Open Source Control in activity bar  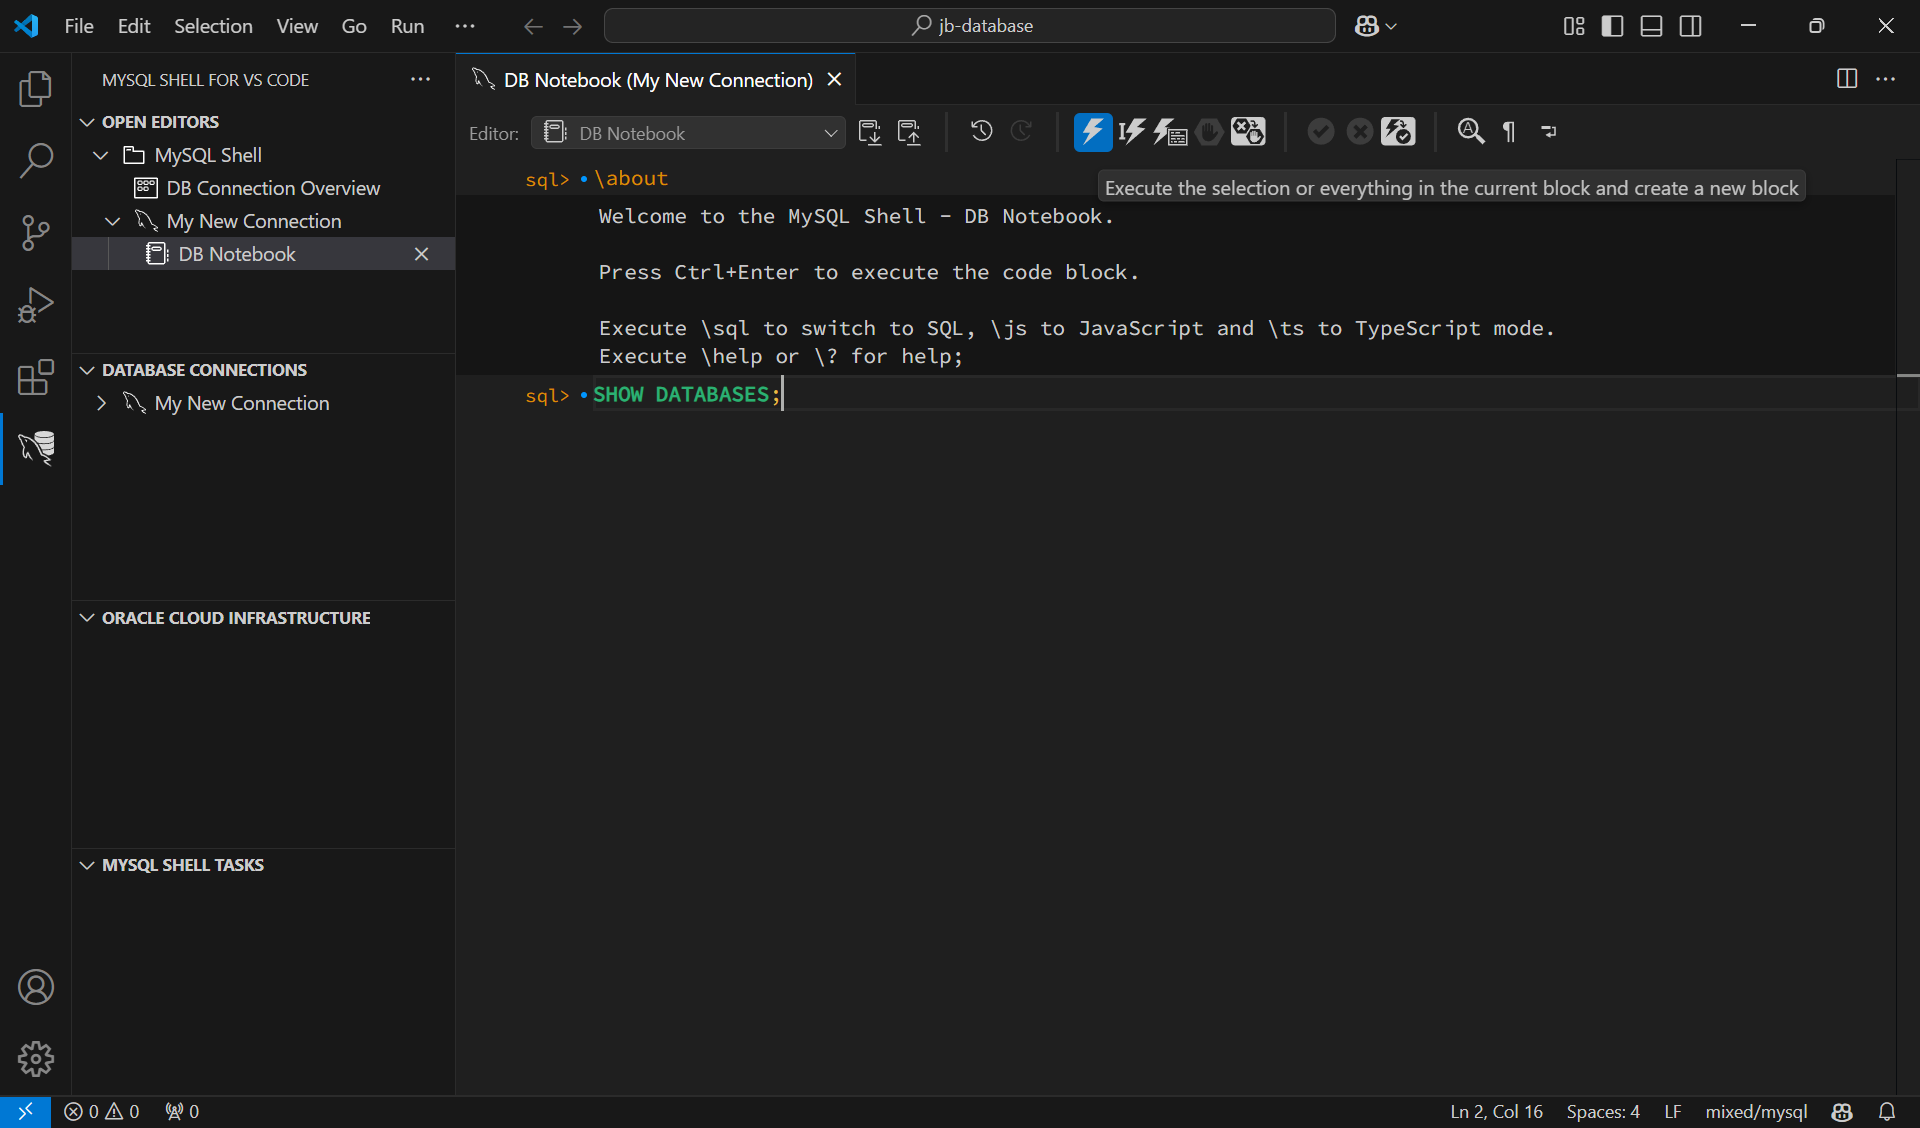(x=36, y=232)
